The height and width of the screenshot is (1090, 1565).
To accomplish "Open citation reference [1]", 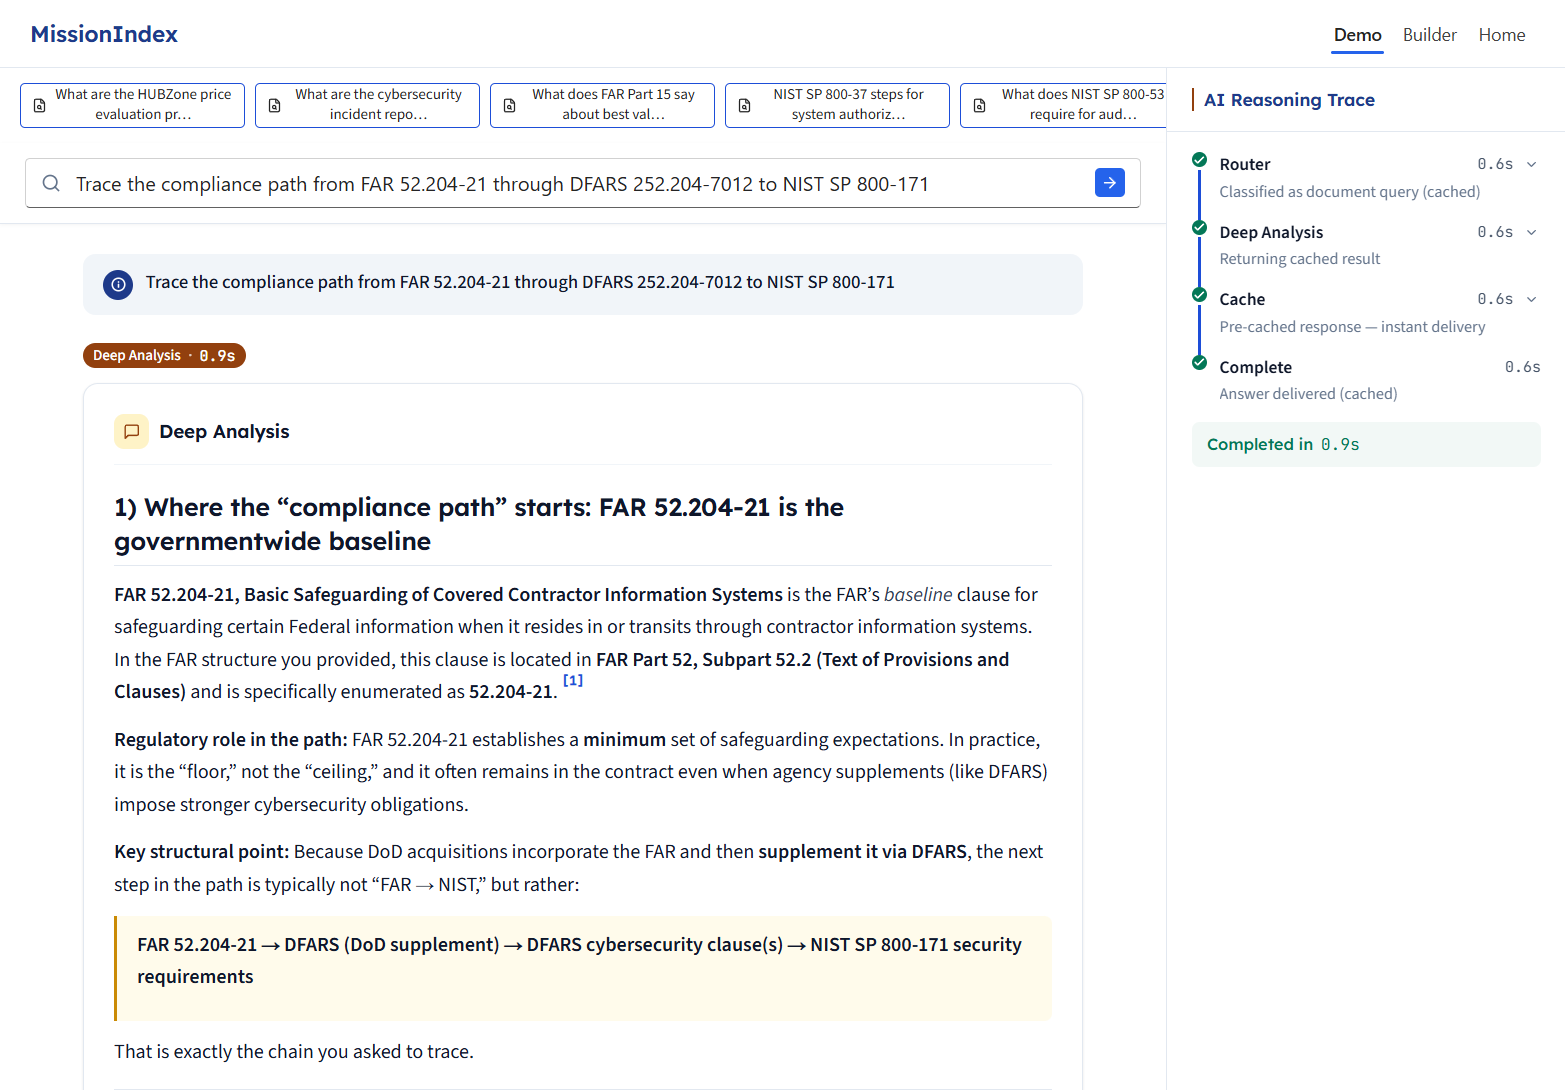I will pyautogui.click(x=573, y=680).
